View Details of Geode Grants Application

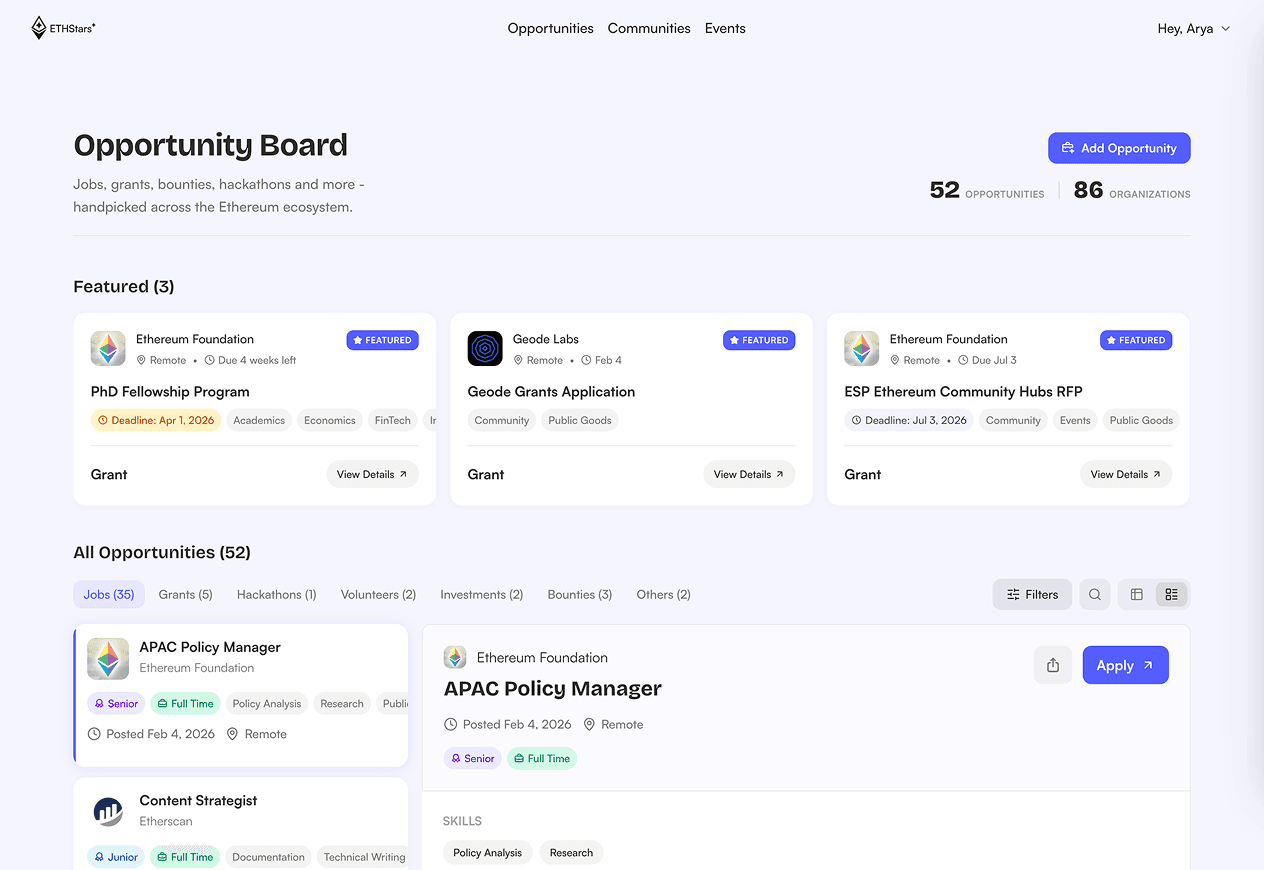tap(749, 474)
